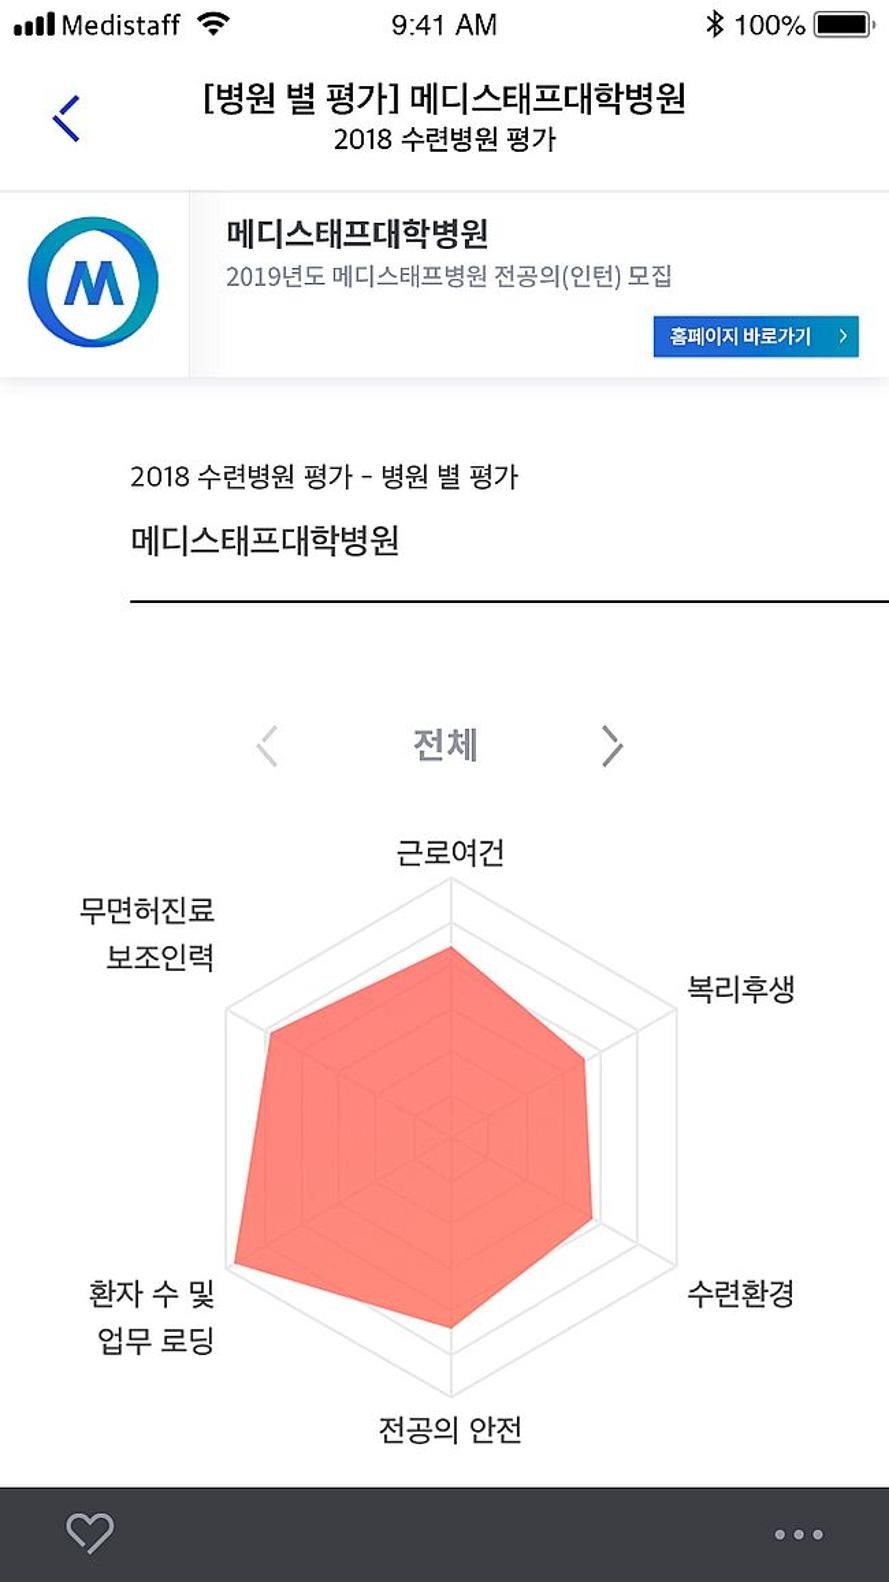
Task: Tap the heart favorite icon
Action: 90,1532
